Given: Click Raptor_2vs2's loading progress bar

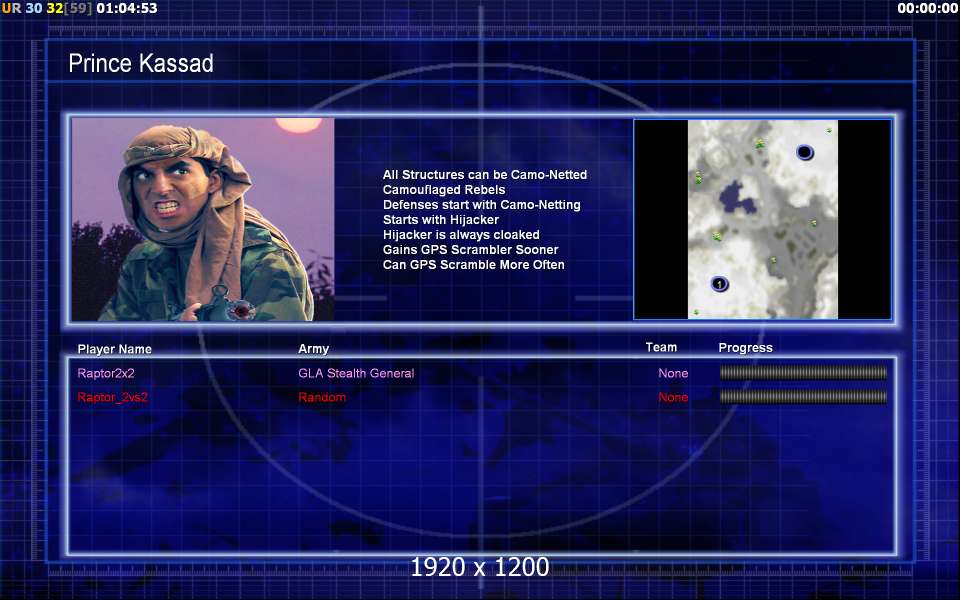Looking at the screenshot, I should [x=803, y=396].
